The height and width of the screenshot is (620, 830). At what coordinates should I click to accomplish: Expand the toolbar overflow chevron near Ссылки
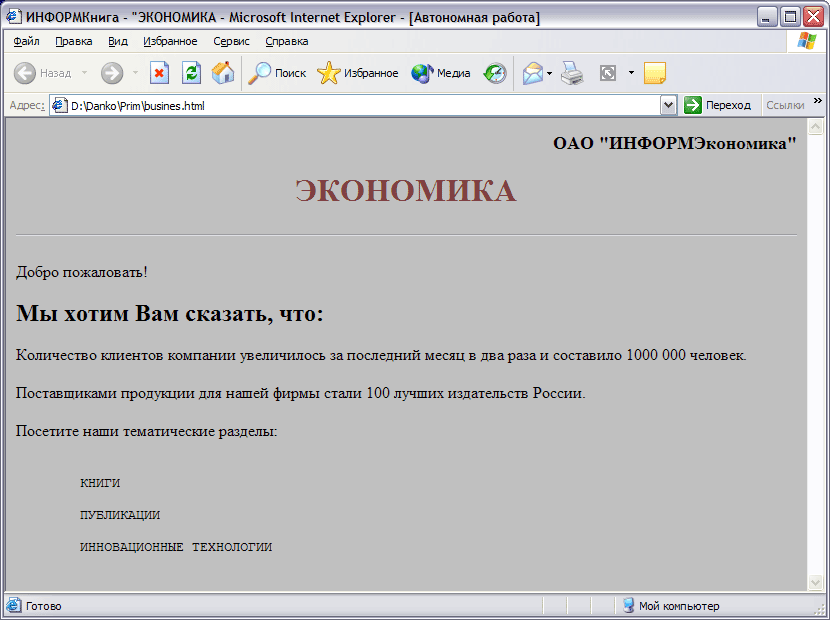[x=817, y=101]
